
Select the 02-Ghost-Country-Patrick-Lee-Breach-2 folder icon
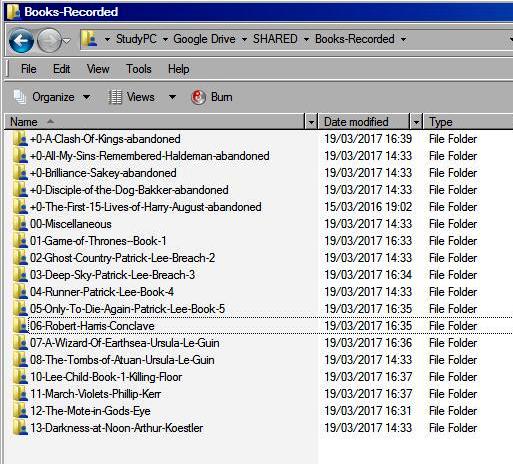tap(20, 258)
